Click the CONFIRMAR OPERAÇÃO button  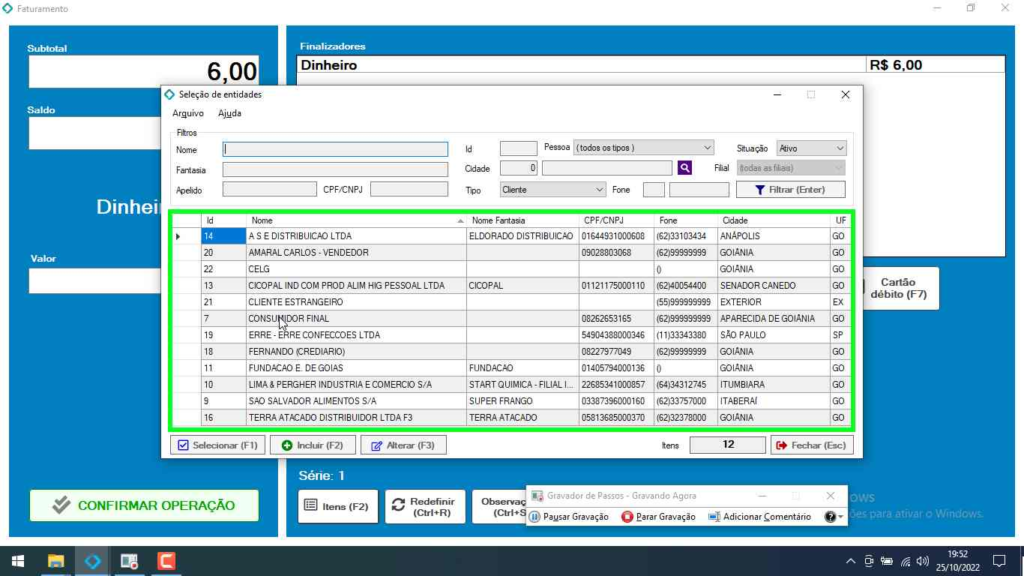pos(144,505)
